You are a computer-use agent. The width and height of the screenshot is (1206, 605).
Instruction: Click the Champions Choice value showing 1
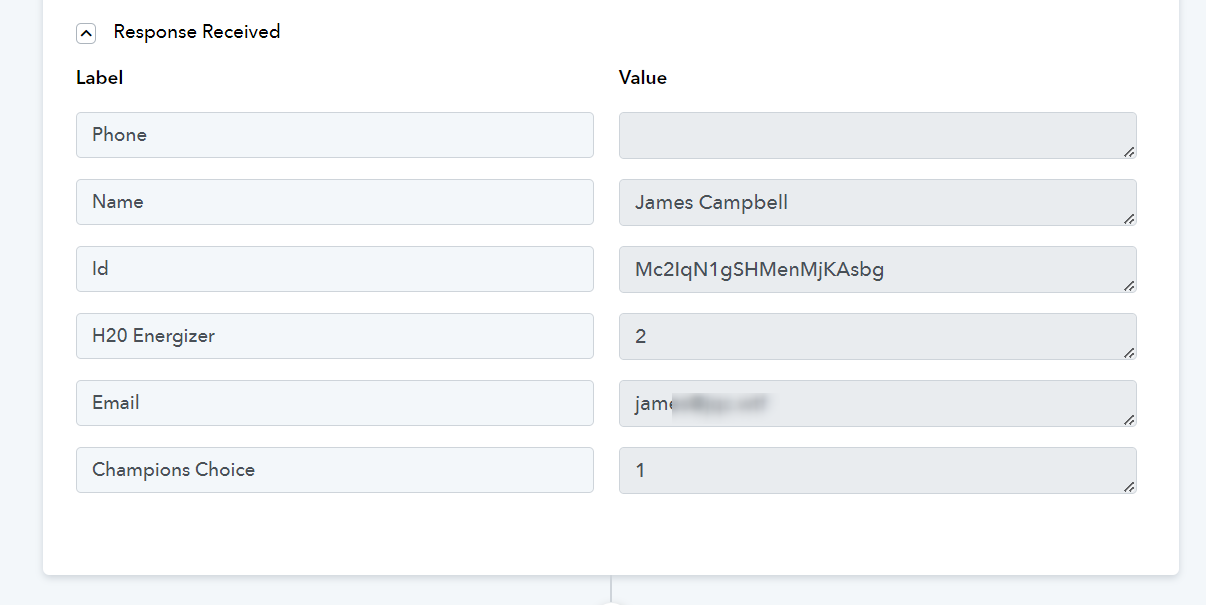click(x=878, y=470)
